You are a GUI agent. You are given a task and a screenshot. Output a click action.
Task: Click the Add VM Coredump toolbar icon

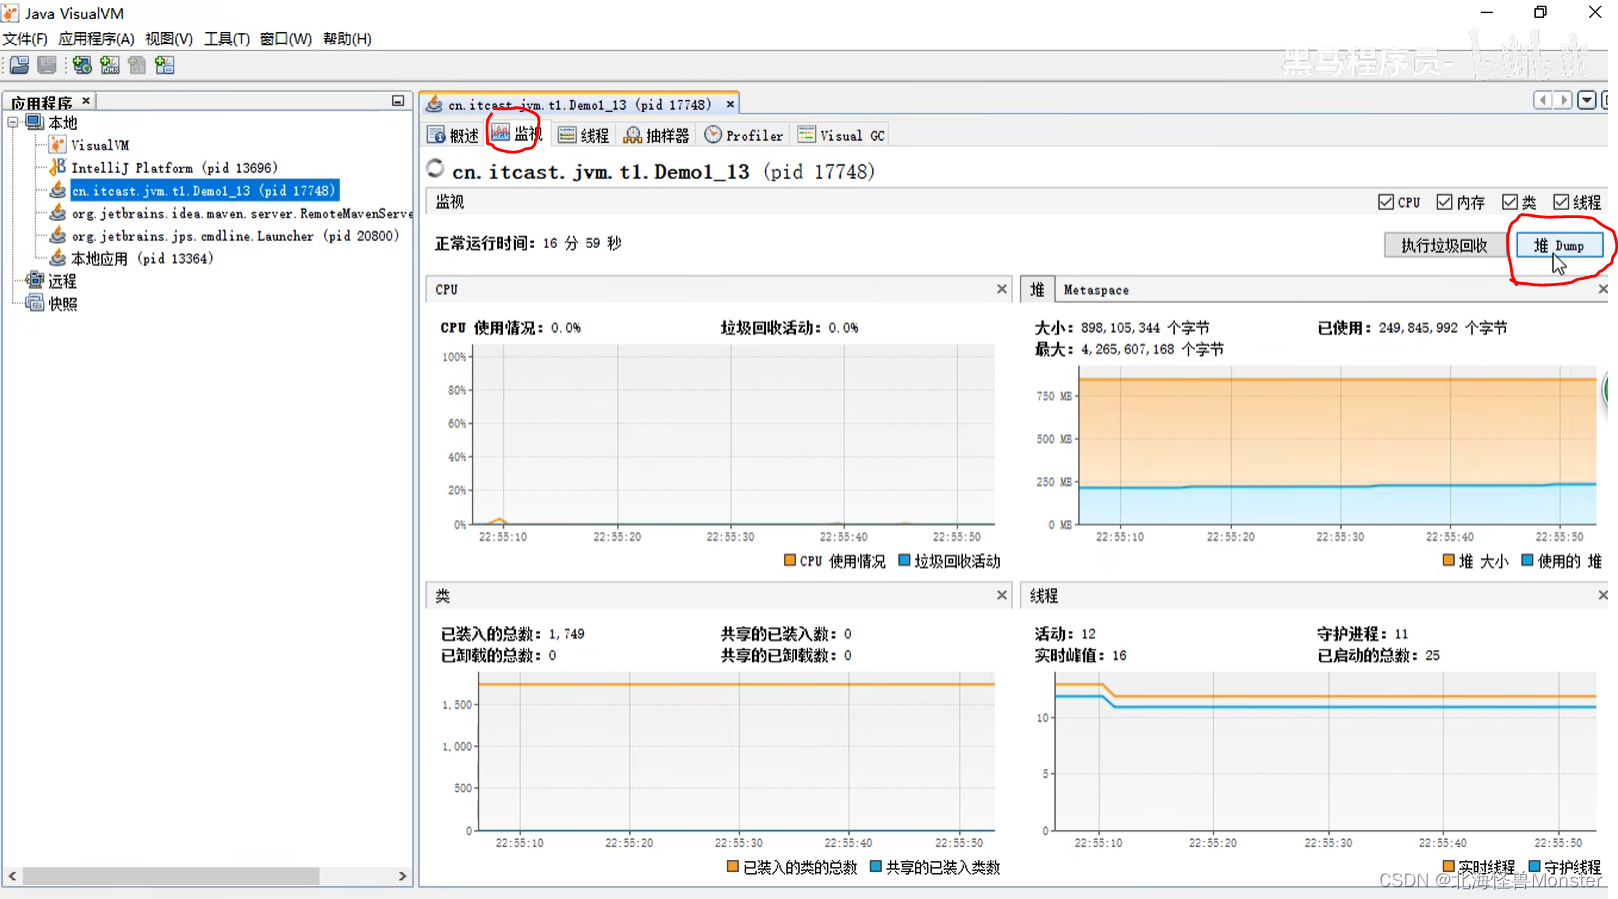(137, 65)
